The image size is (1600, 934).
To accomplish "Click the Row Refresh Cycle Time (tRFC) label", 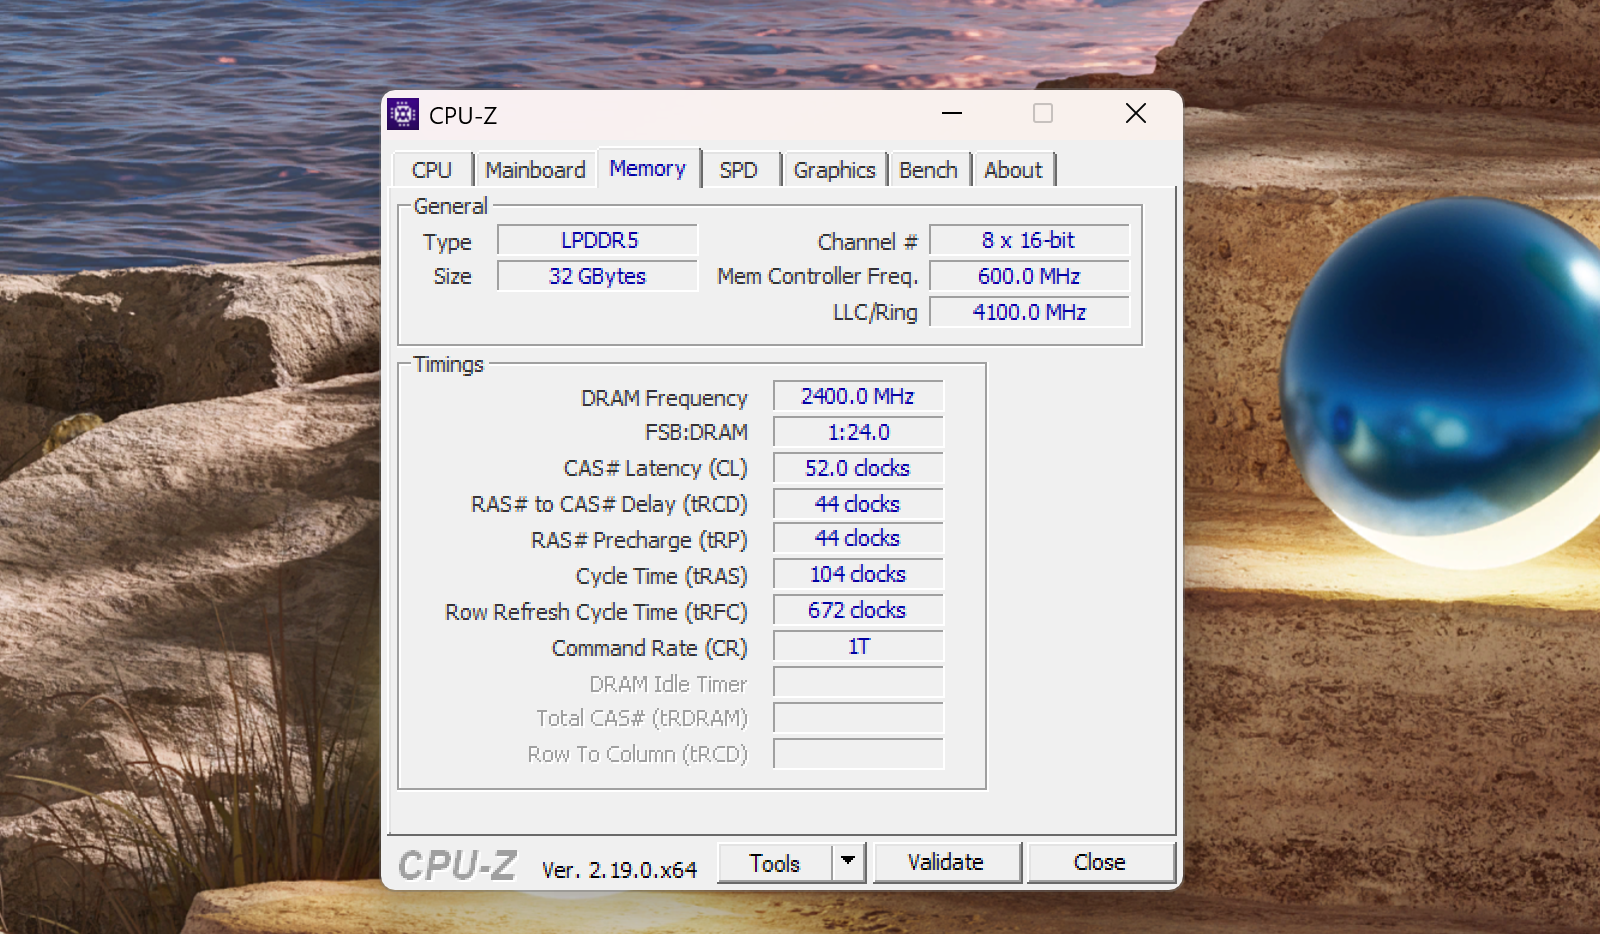I will [x=596, y=612].
